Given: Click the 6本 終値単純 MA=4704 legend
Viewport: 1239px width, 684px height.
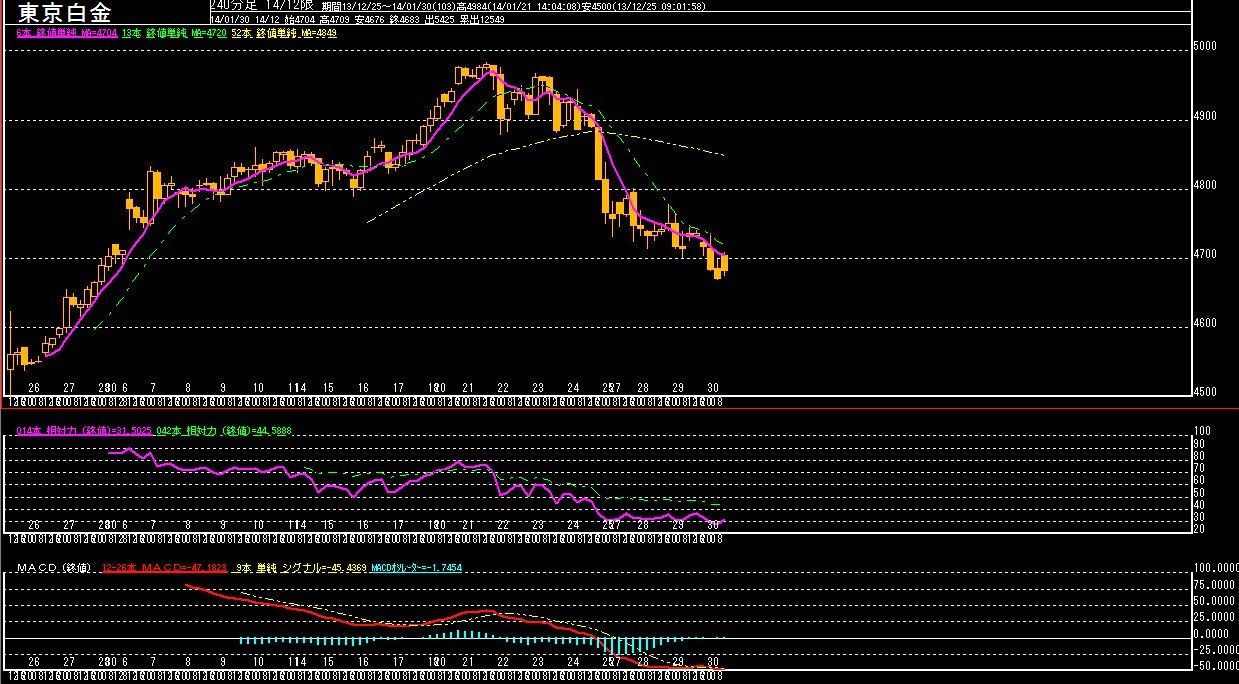Looking at the screenshot, I should pyautogui.click(x=67, y=33).
